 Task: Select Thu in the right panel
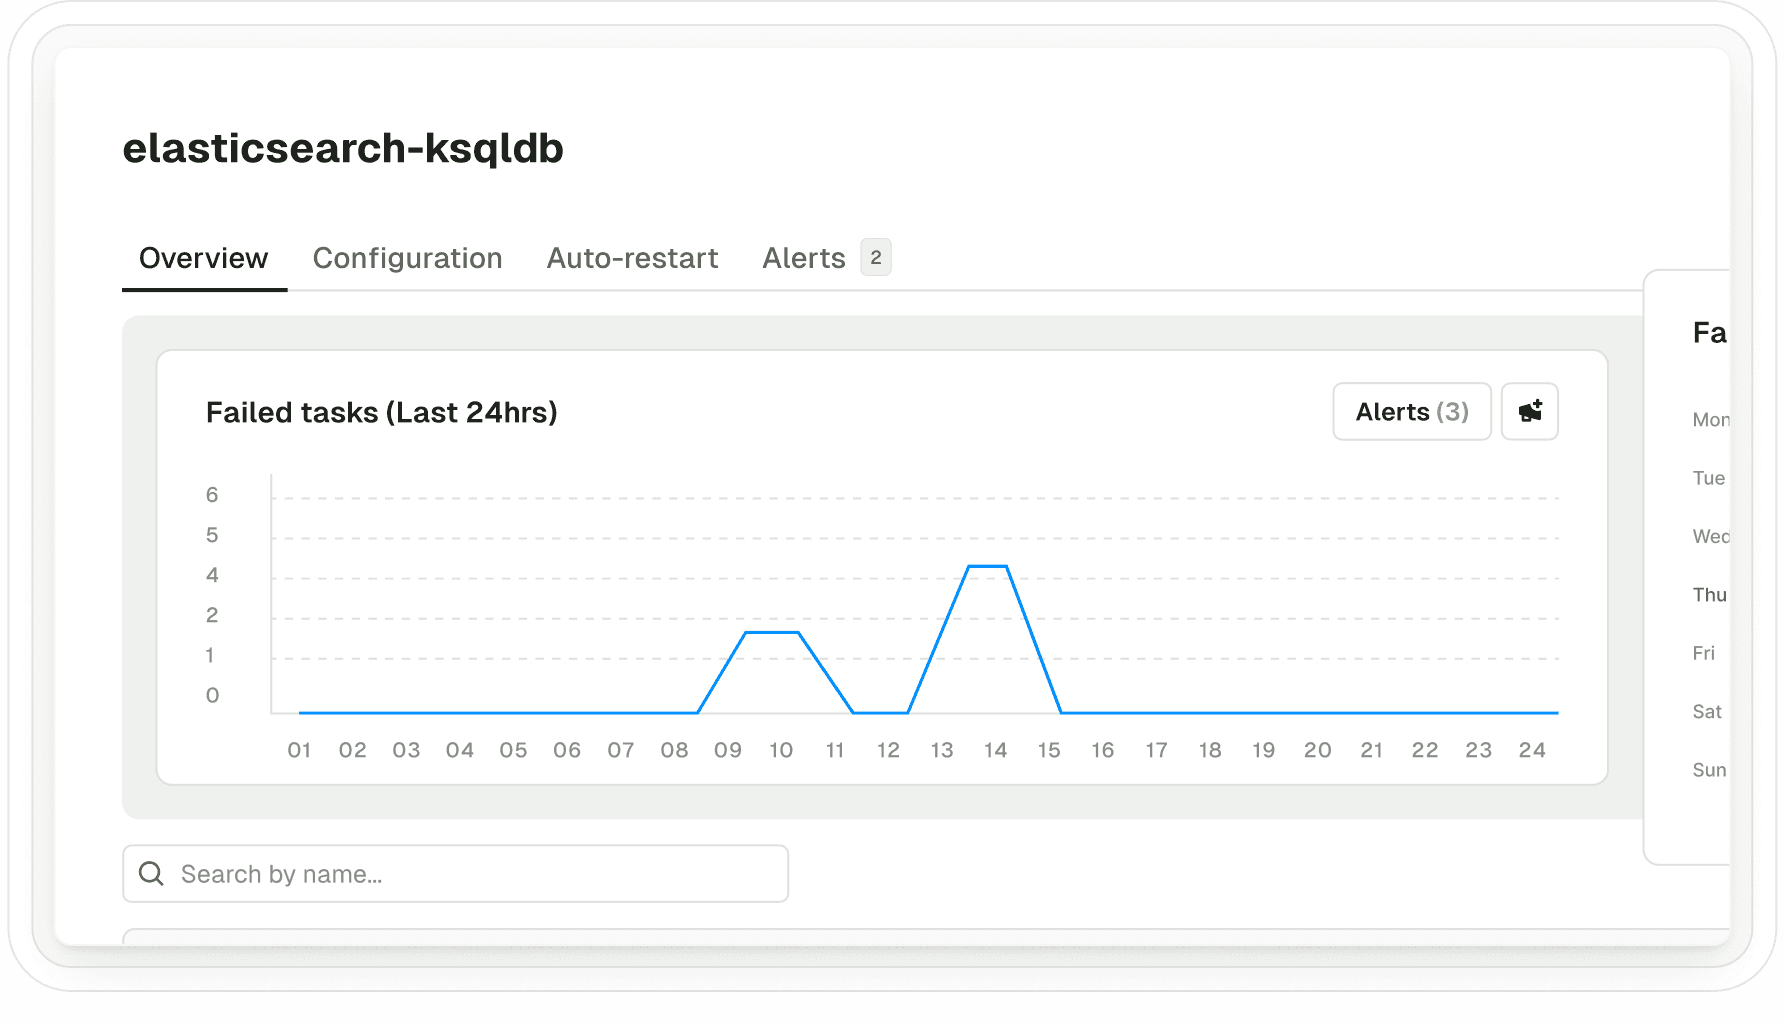[1709, 595]
